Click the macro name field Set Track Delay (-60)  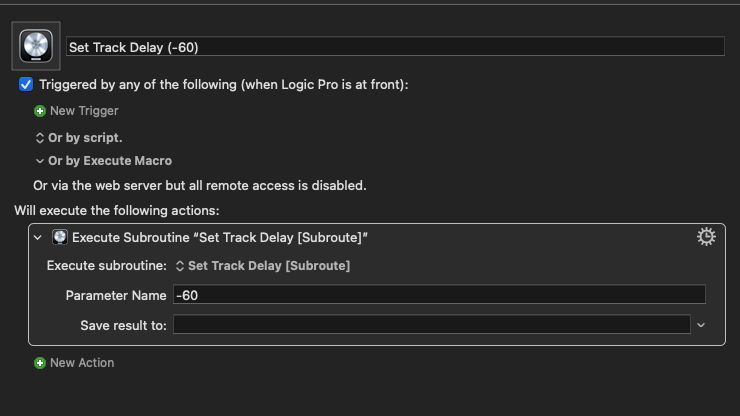(x=395, y=47)
